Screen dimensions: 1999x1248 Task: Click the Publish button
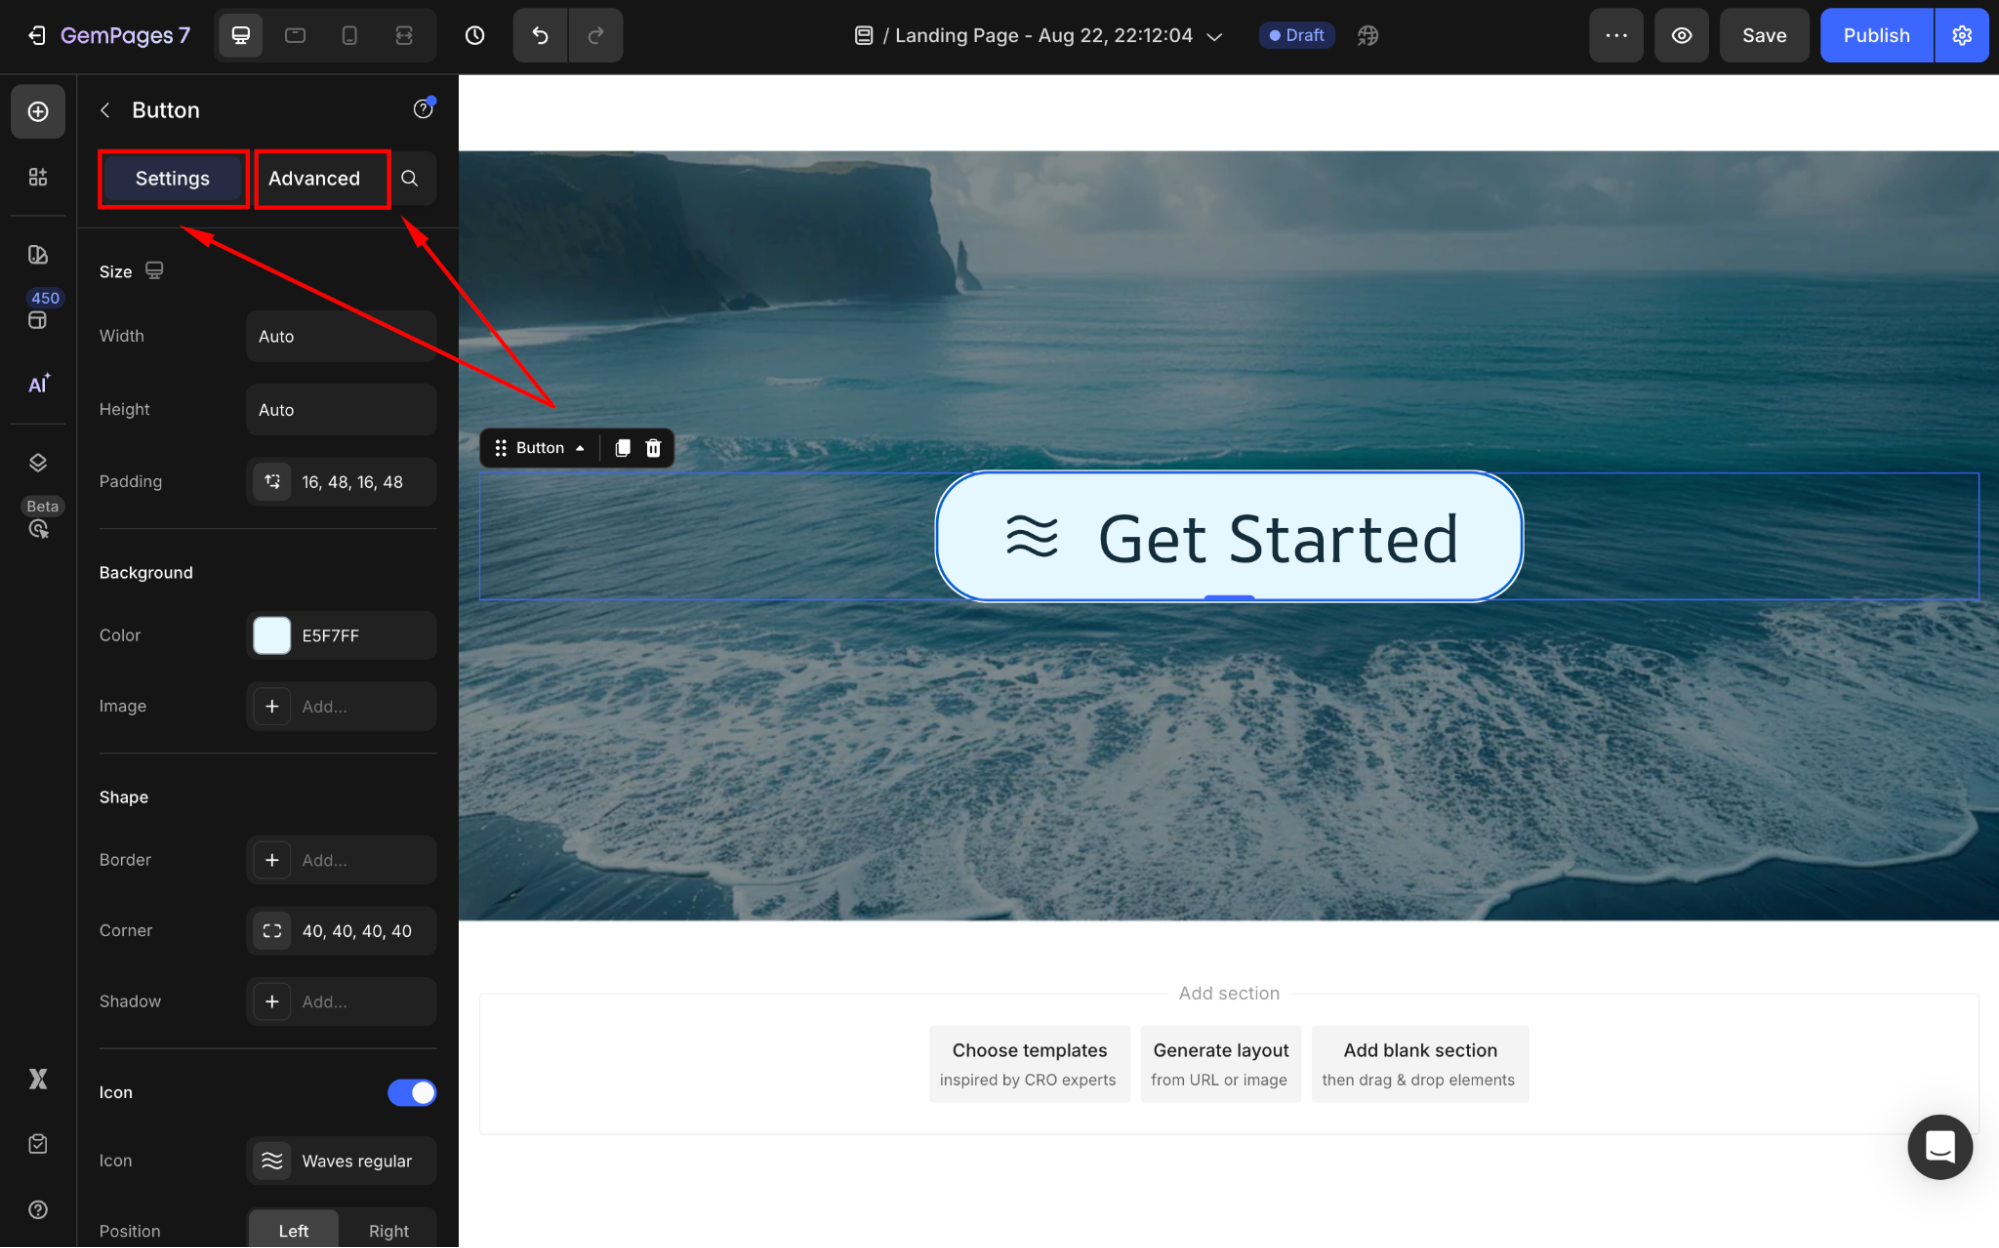coord(1875,36)
